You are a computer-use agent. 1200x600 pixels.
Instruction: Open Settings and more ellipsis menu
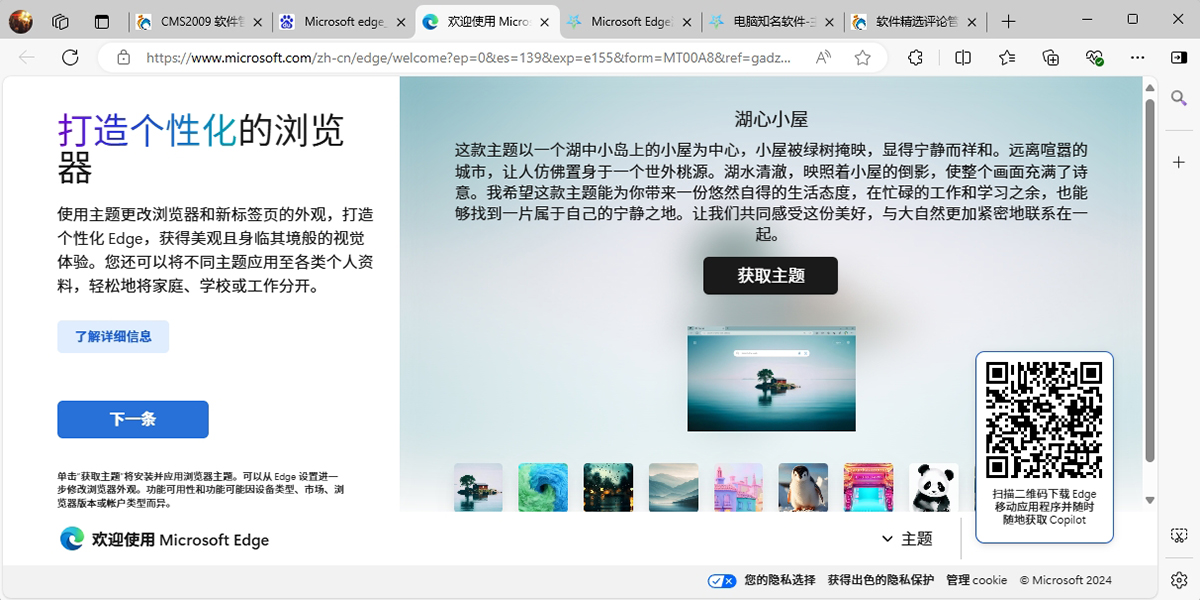1138,58
